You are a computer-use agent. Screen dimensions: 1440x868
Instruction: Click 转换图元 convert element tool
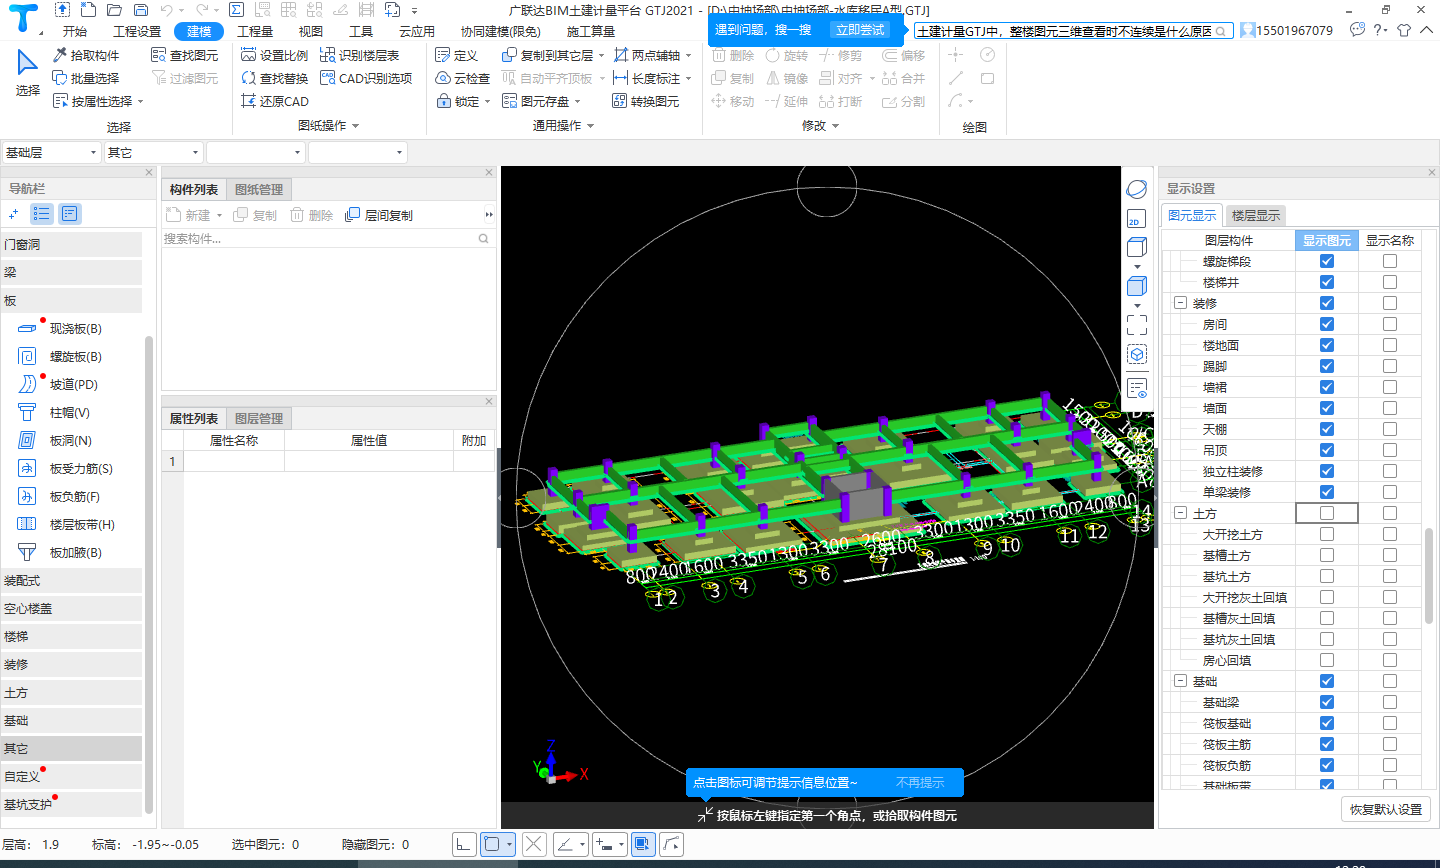pyautogui.click(x=646, y=101)
